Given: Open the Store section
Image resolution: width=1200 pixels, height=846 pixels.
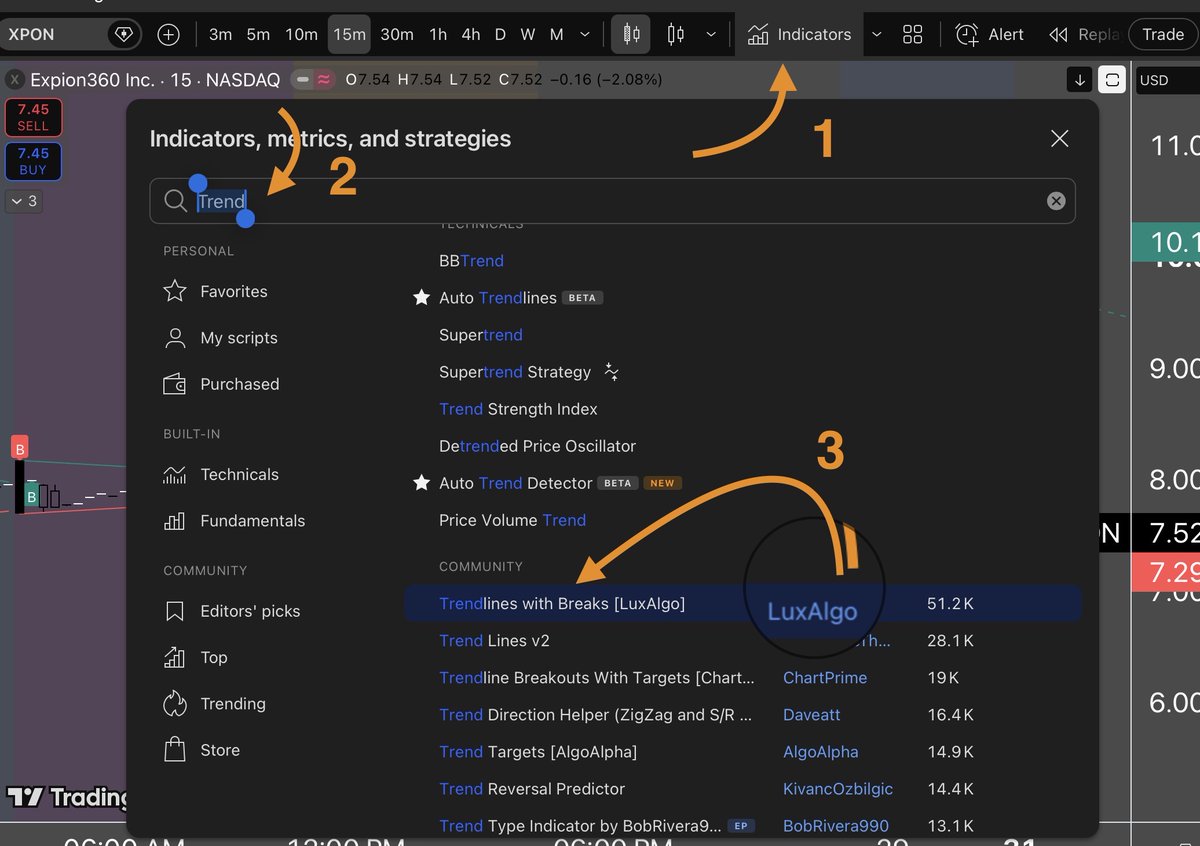Looking at the screenshot, I should tap(201, 750).
